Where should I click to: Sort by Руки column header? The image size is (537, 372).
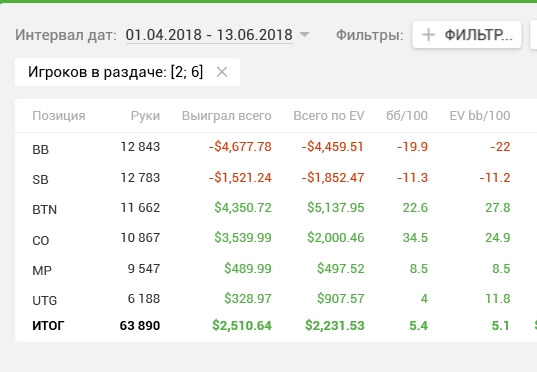(x=145, y=116)
